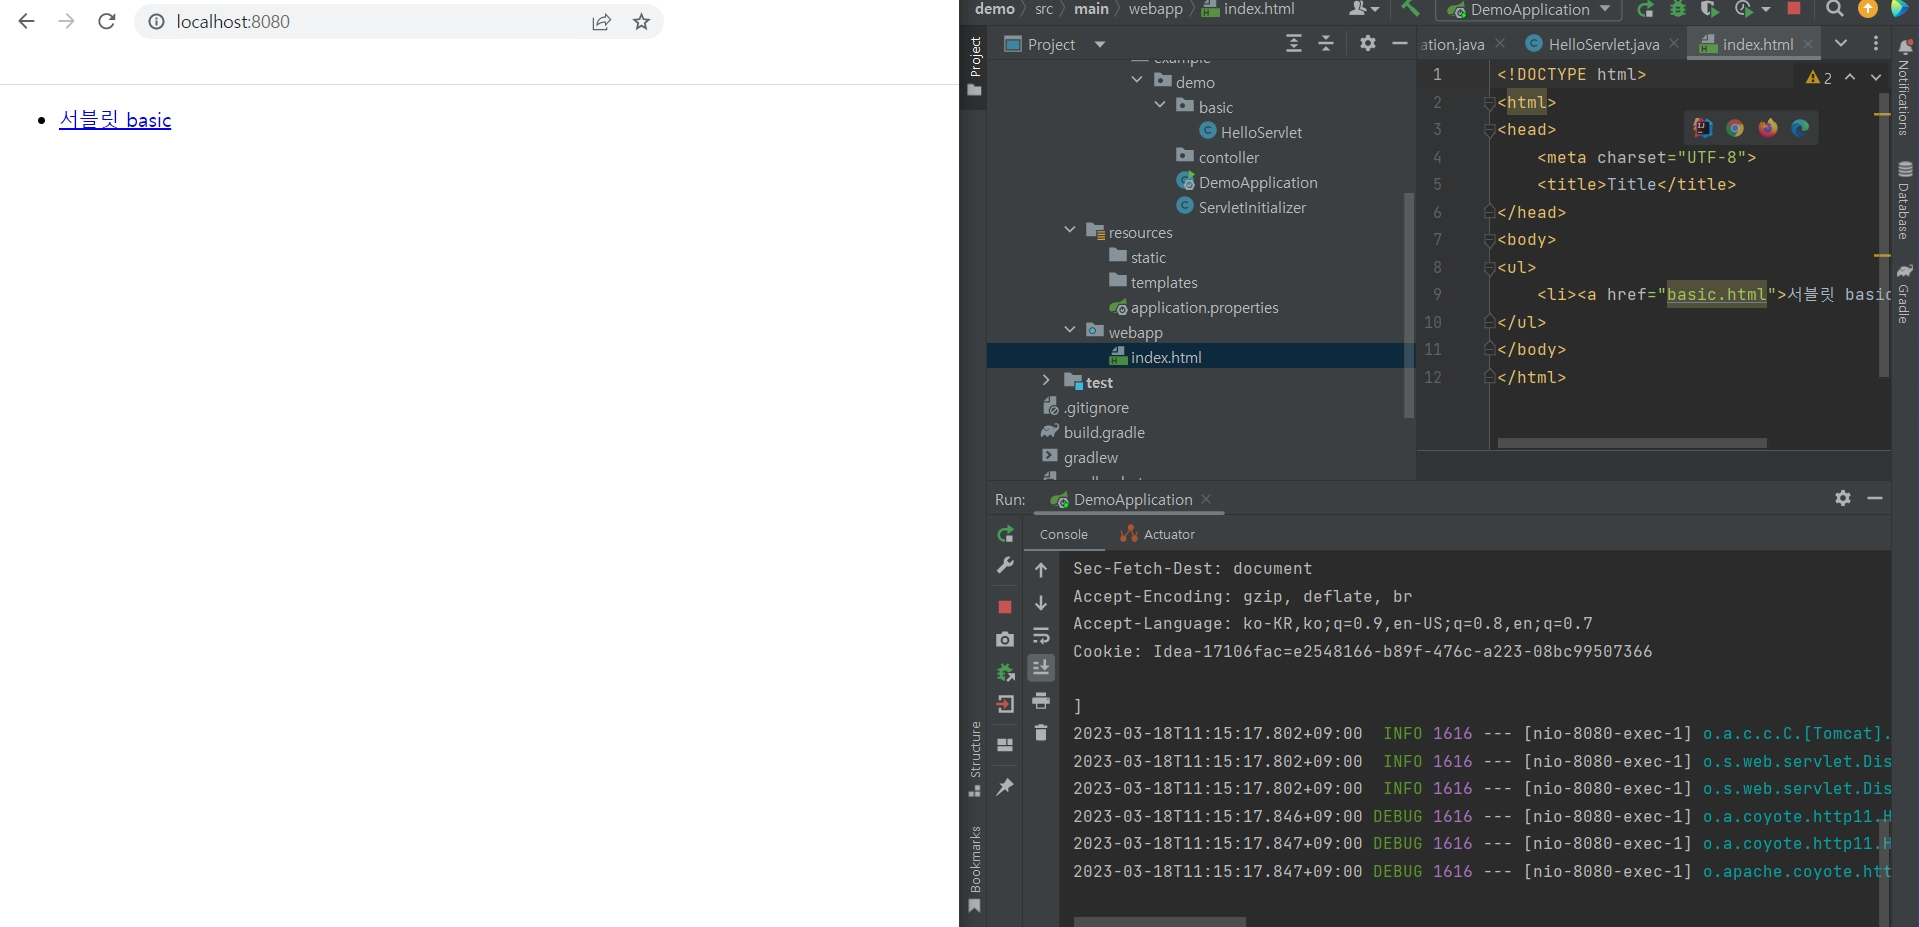1919x927 pixels.
Task: Preview page in Firefox from editor
Action: click(x=1768, y=127)
